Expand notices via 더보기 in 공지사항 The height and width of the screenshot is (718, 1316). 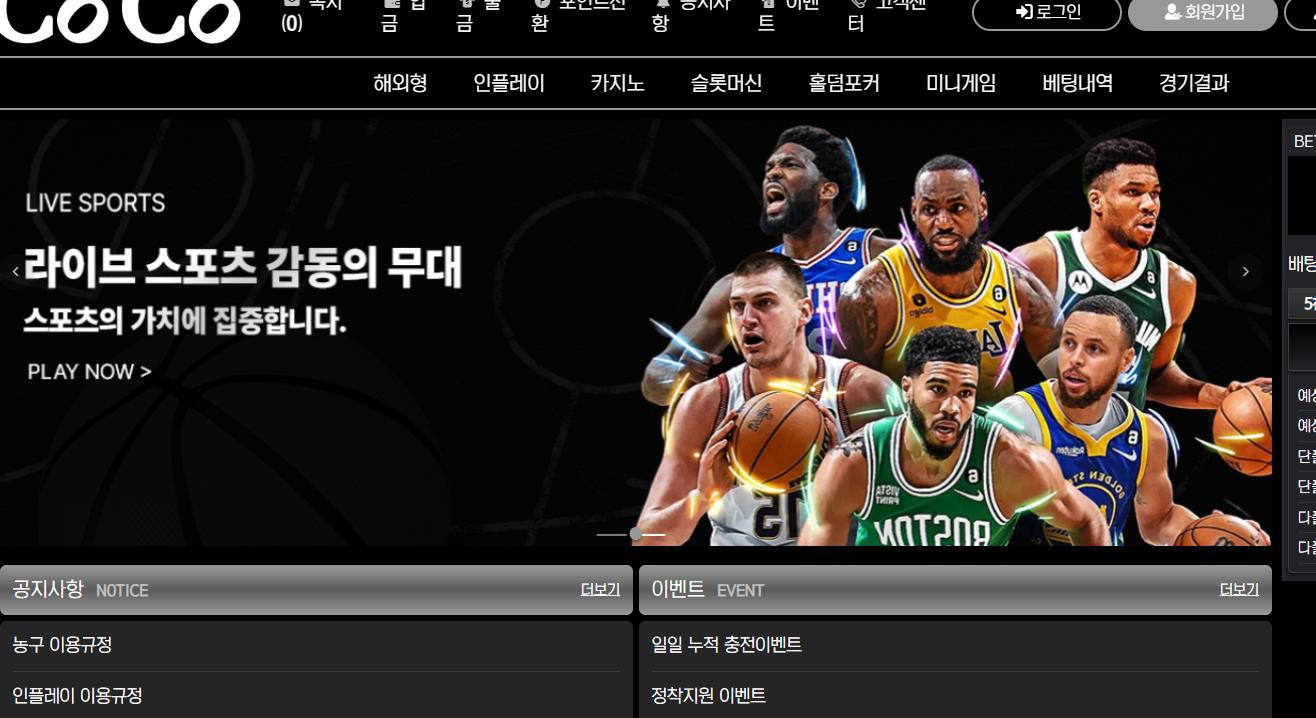(600, 590)
